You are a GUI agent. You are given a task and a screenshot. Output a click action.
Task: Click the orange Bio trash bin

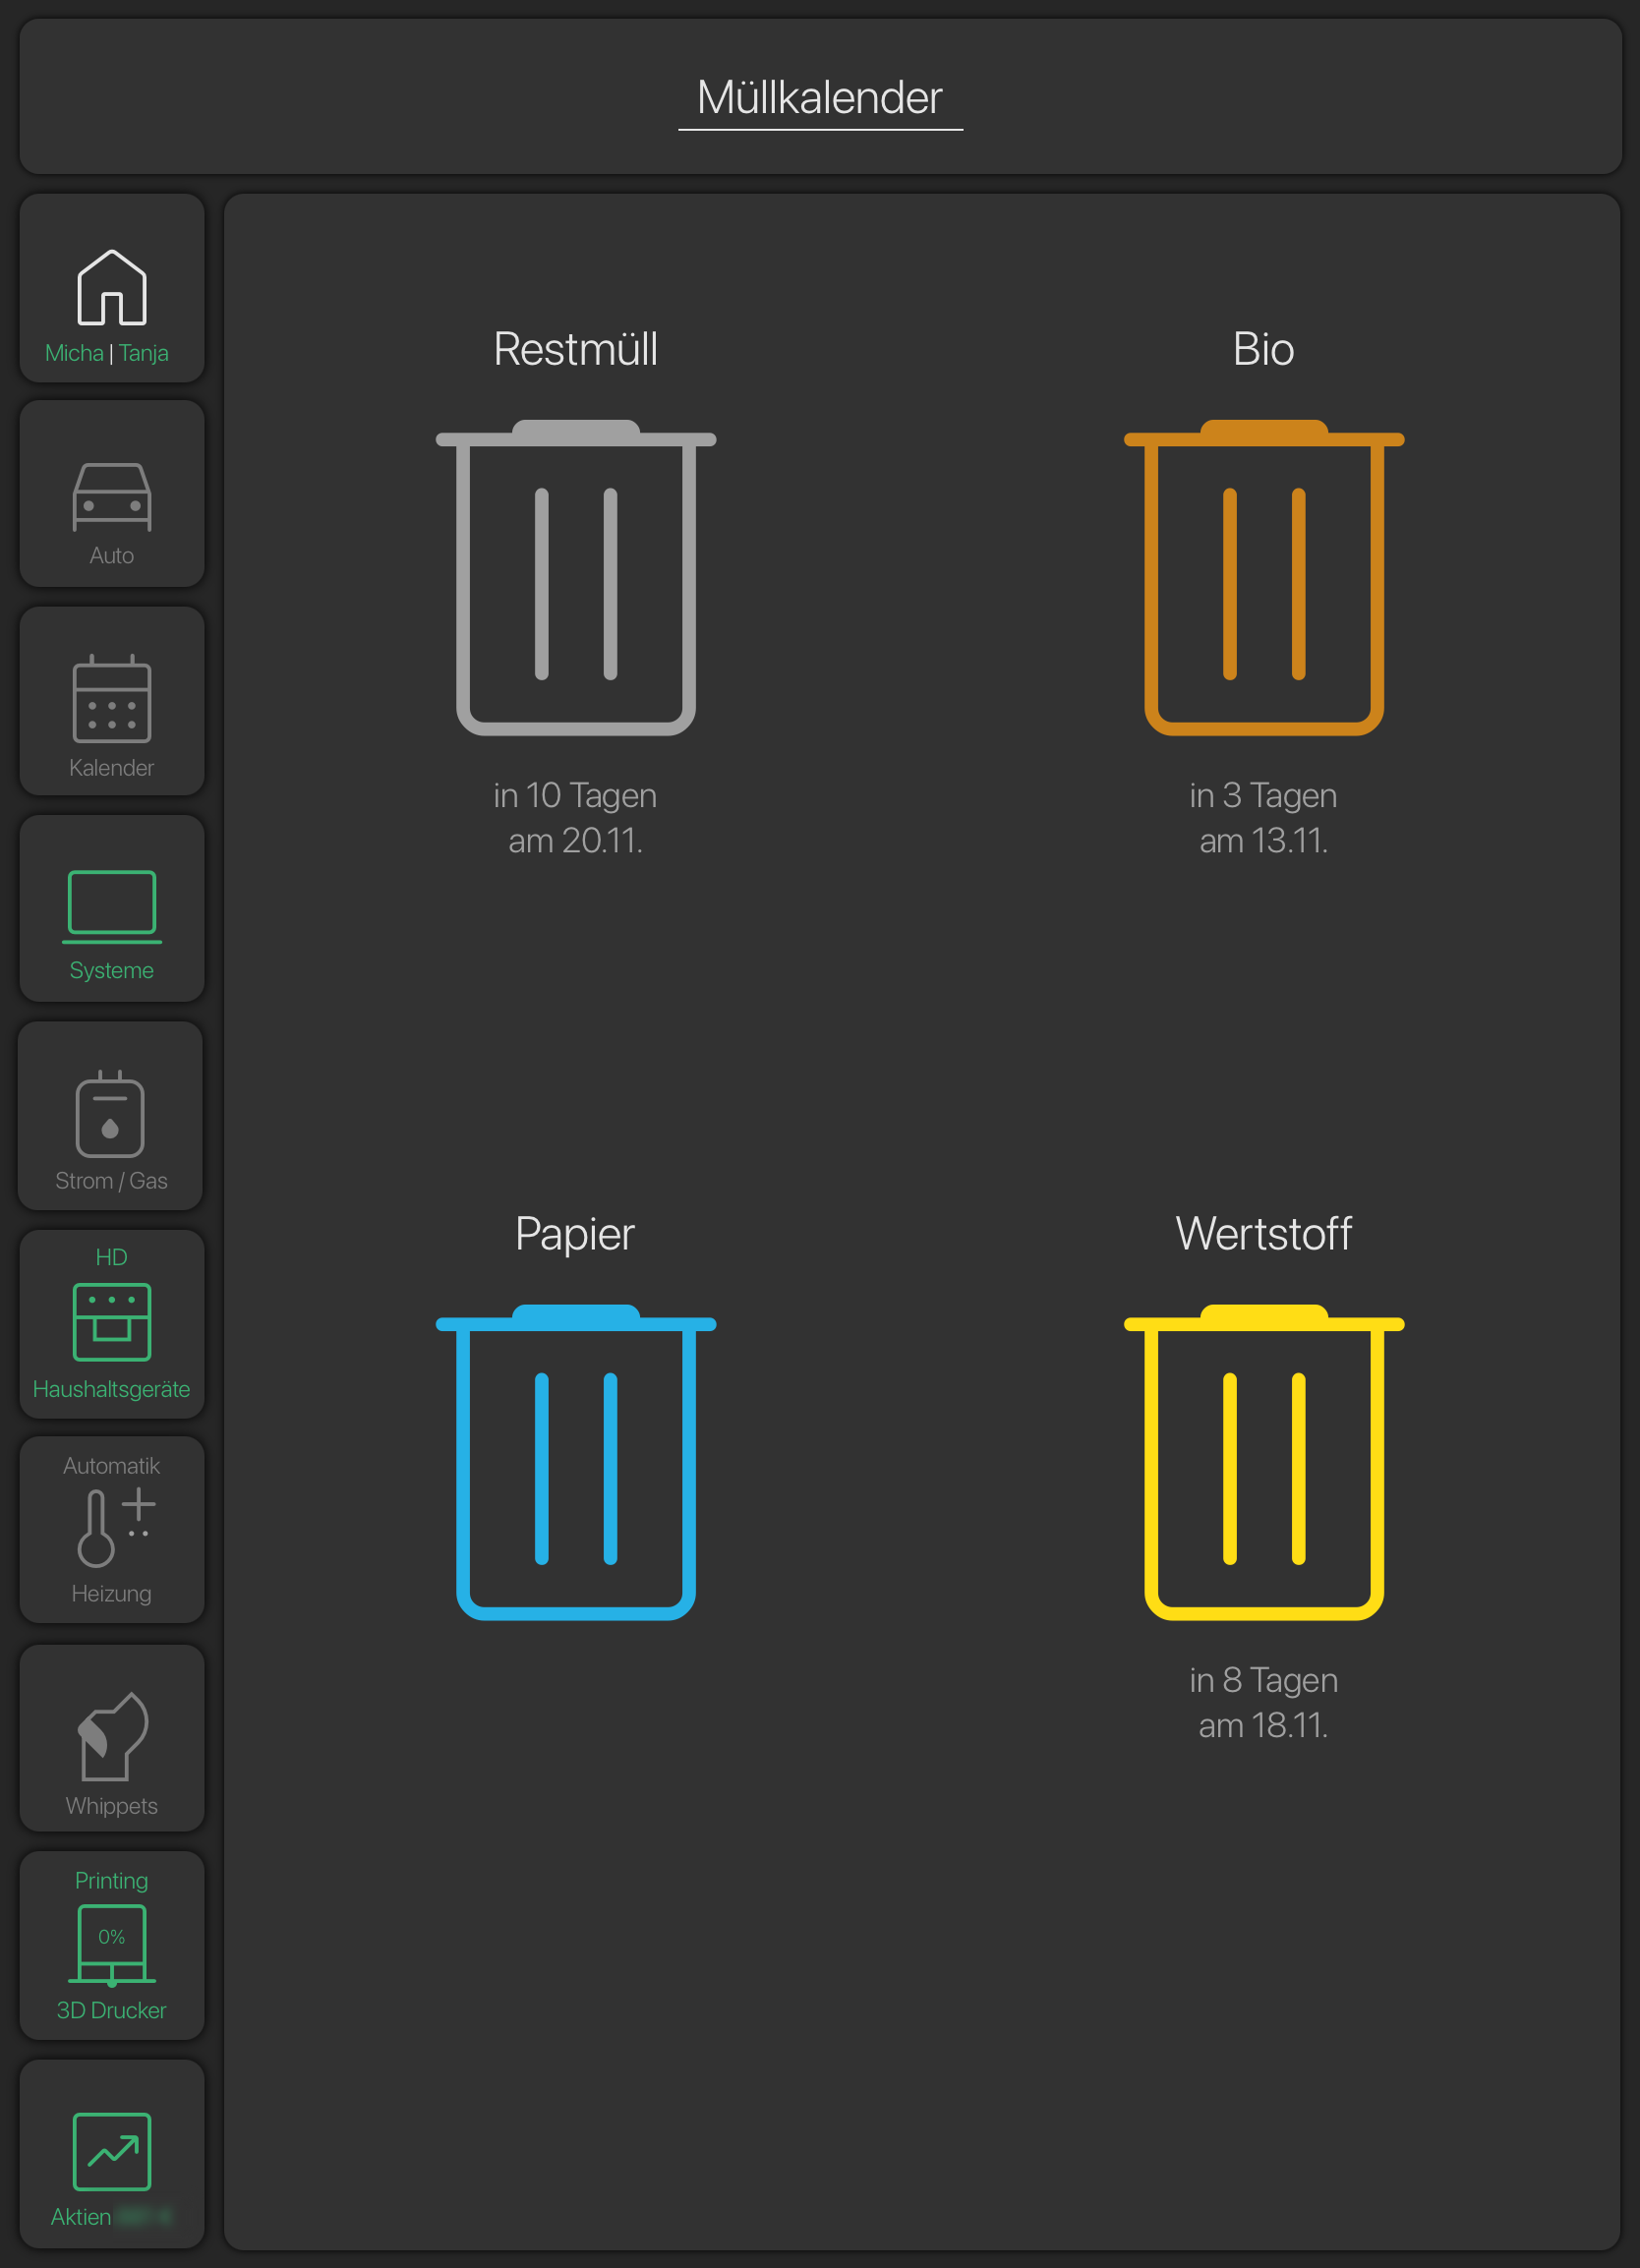1264,578
